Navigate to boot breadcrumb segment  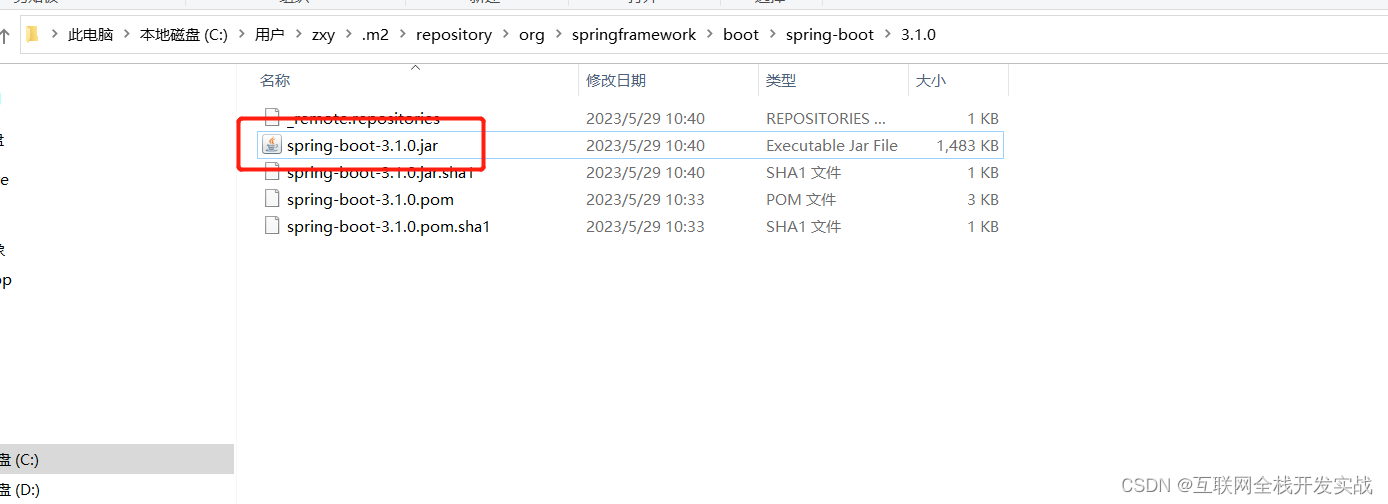[741, 35]
